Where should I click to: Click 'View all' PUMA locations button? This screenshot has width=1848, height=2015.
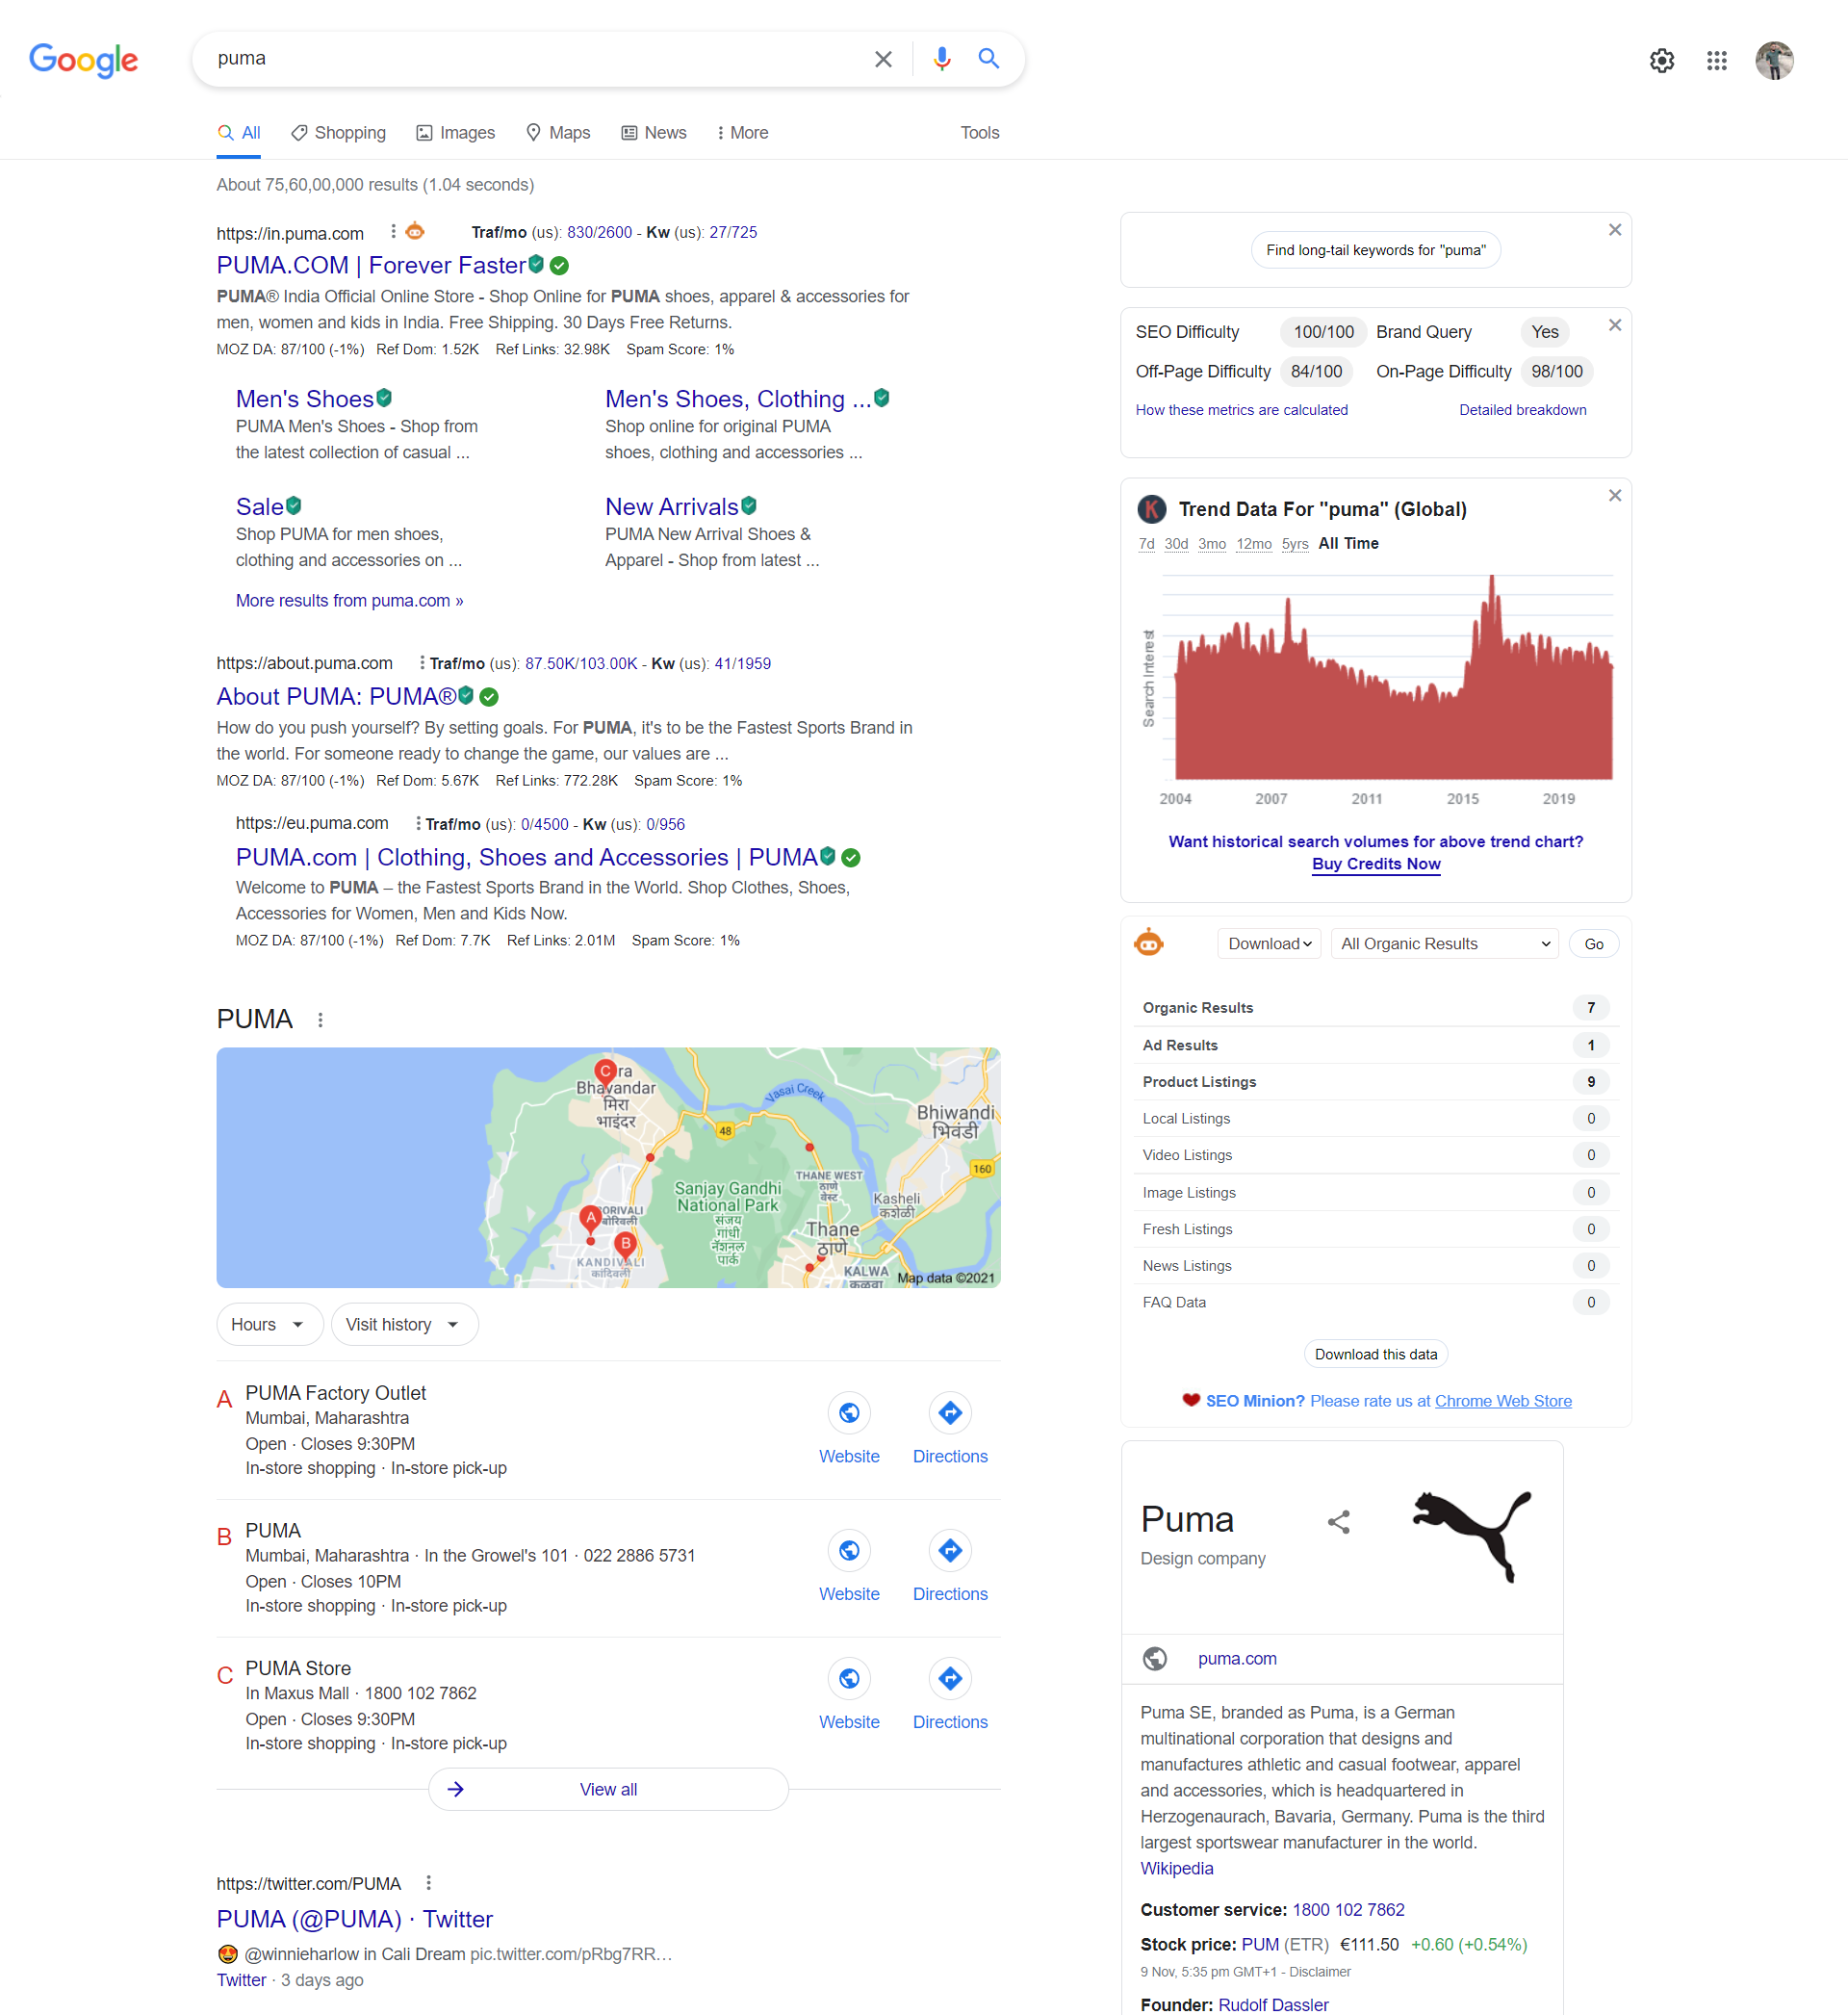click(x=605, y=1789)
